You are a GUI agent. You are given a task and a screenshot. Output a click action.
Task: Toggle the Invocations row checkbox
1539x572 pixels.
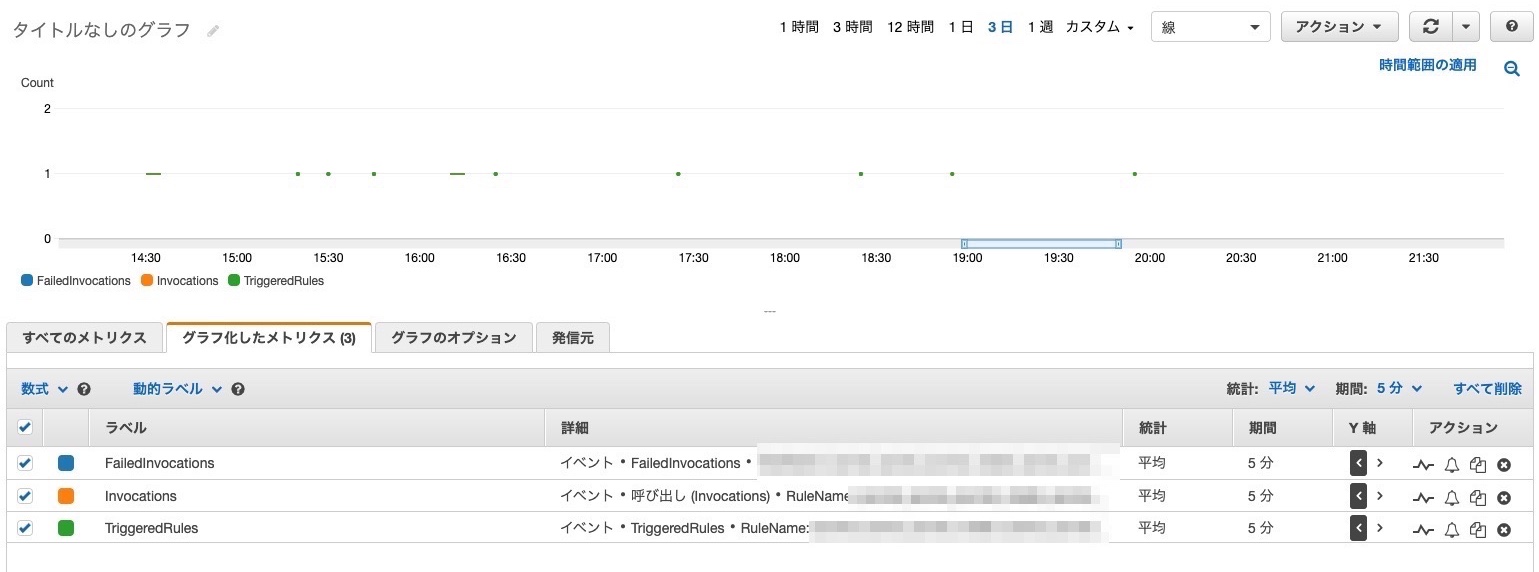click(25, 496)
